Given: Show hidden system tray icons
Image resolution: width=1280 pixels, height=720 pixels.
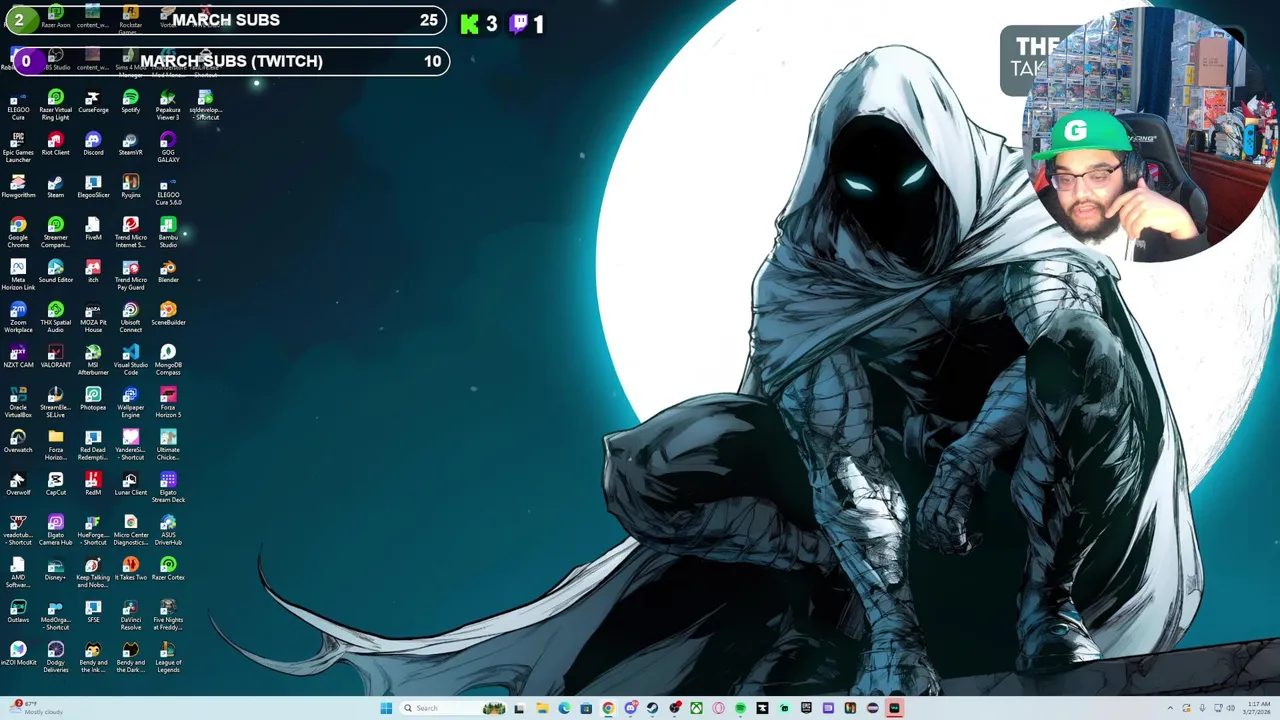Looking at the screenshot, I should tap(1171, 708).
